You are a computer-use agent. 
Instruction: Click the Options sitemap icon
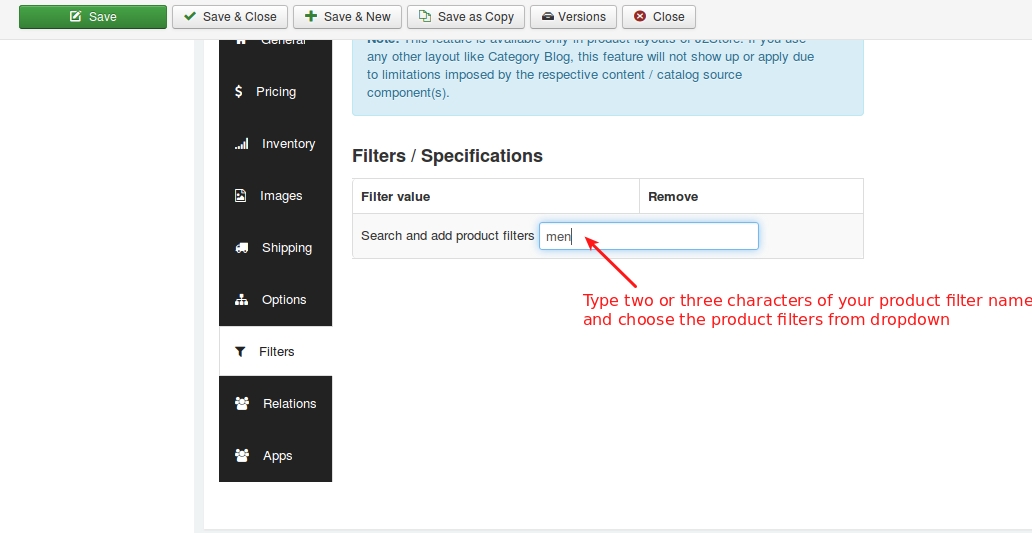point(241,300)
